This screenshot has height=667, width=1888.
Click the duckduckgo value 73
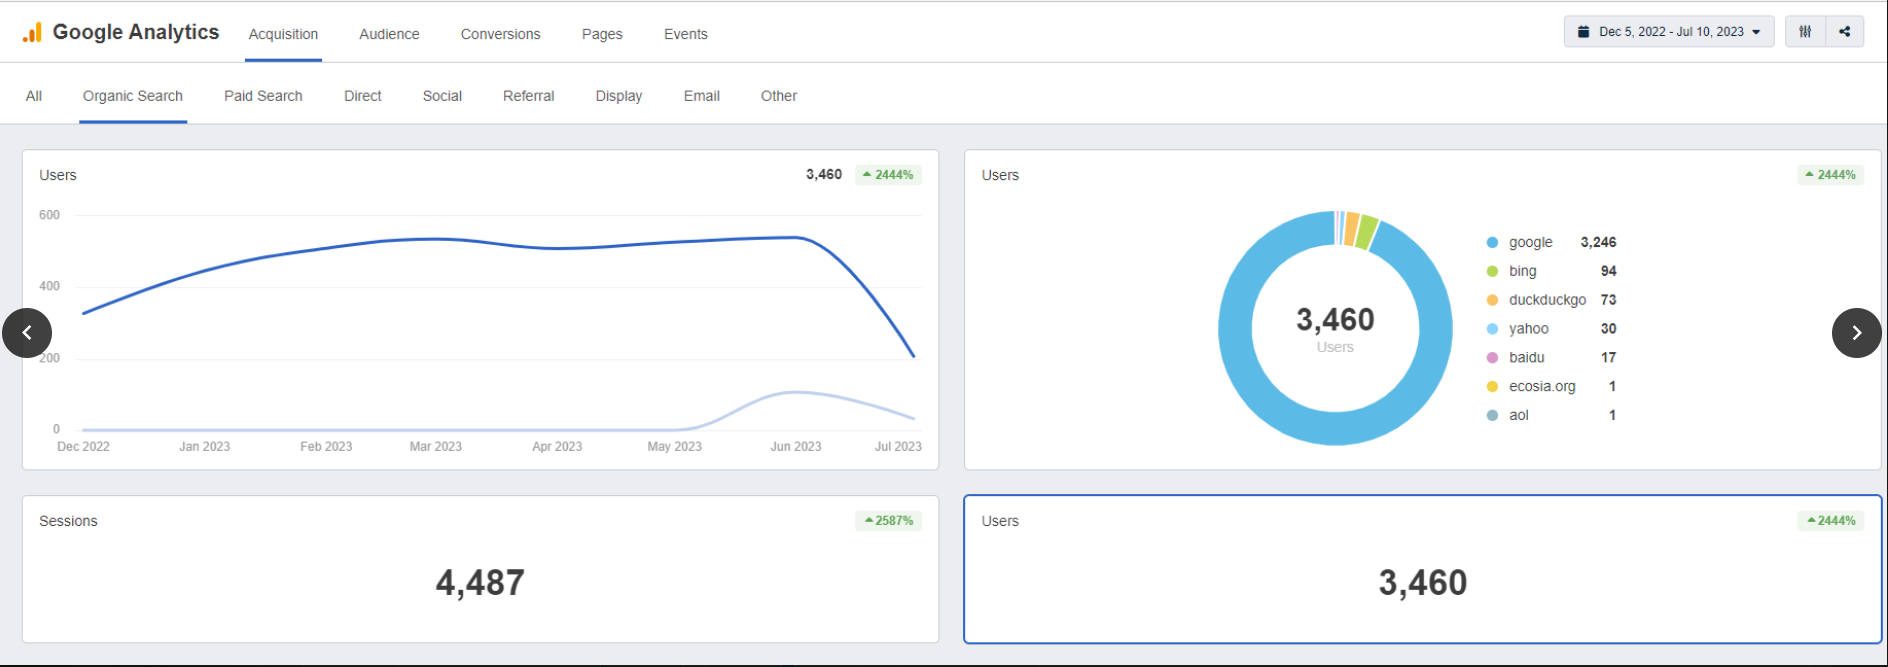(1608, 300)
